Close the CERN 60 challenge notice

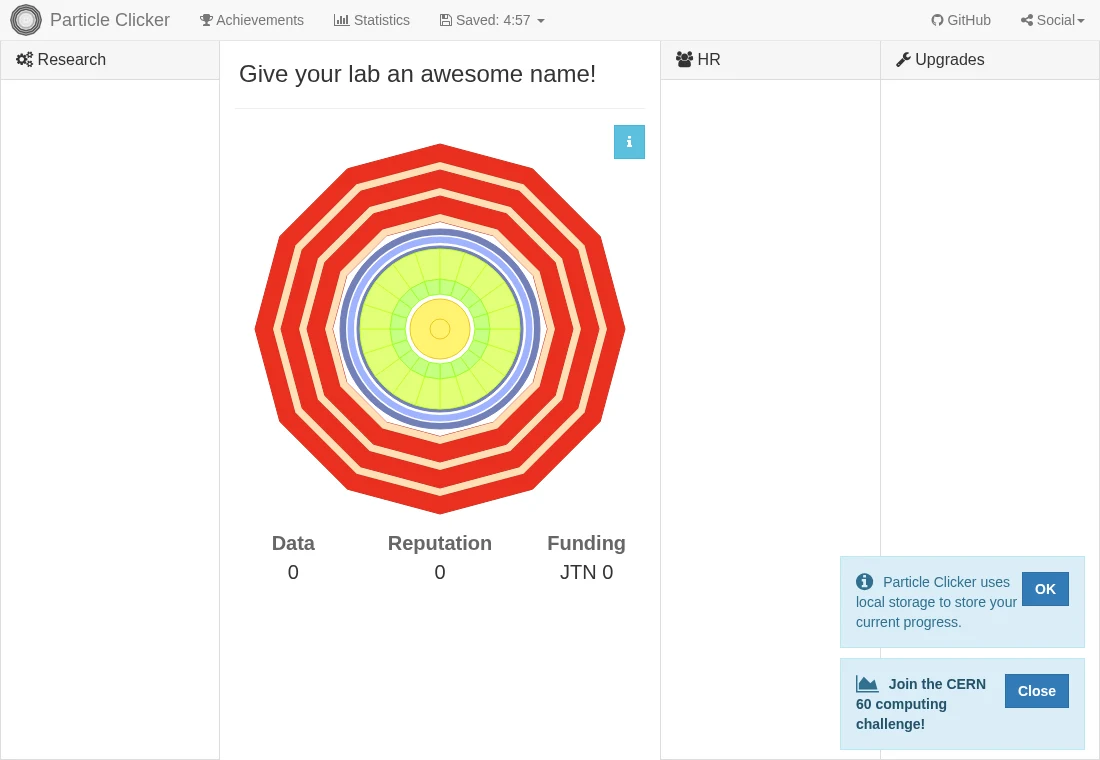(1037, 691)
